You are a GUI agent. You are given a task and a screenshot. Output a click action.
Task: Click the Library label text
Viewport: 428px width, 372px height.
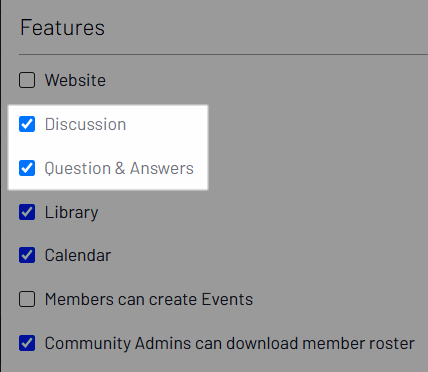click(x=72, y=213)
